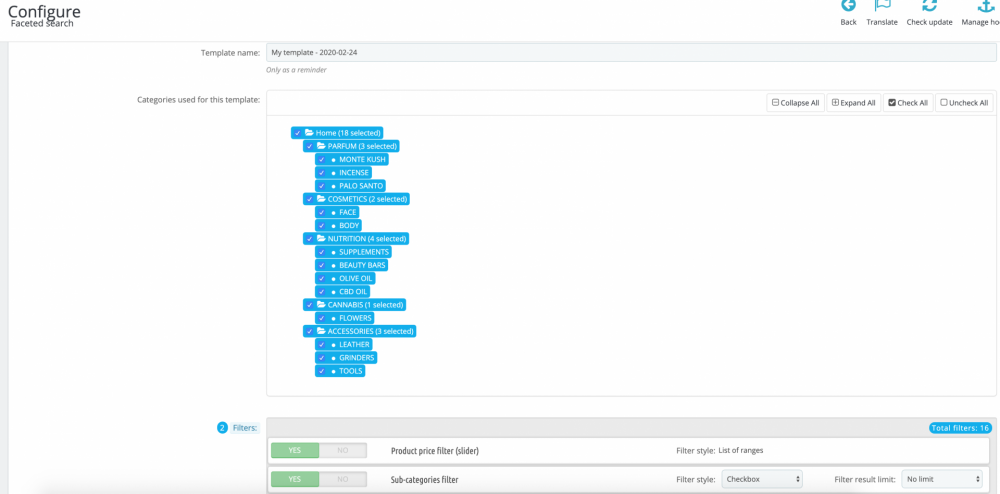The width and height of the screenshot is (1000, 494).
Task: Click the Sub-categories filter text
Action: (424, 479)
